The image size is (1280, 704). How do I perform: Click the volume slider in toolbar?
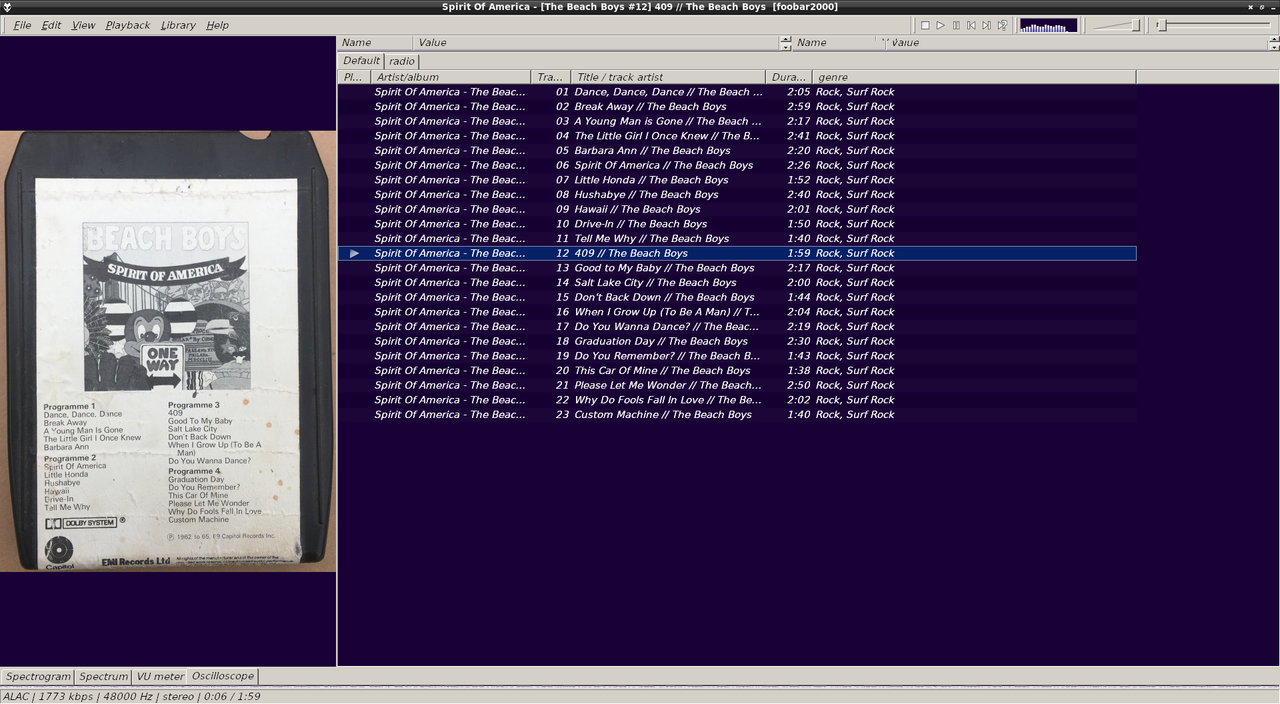pyautogui.click(x=1116, y=25)
